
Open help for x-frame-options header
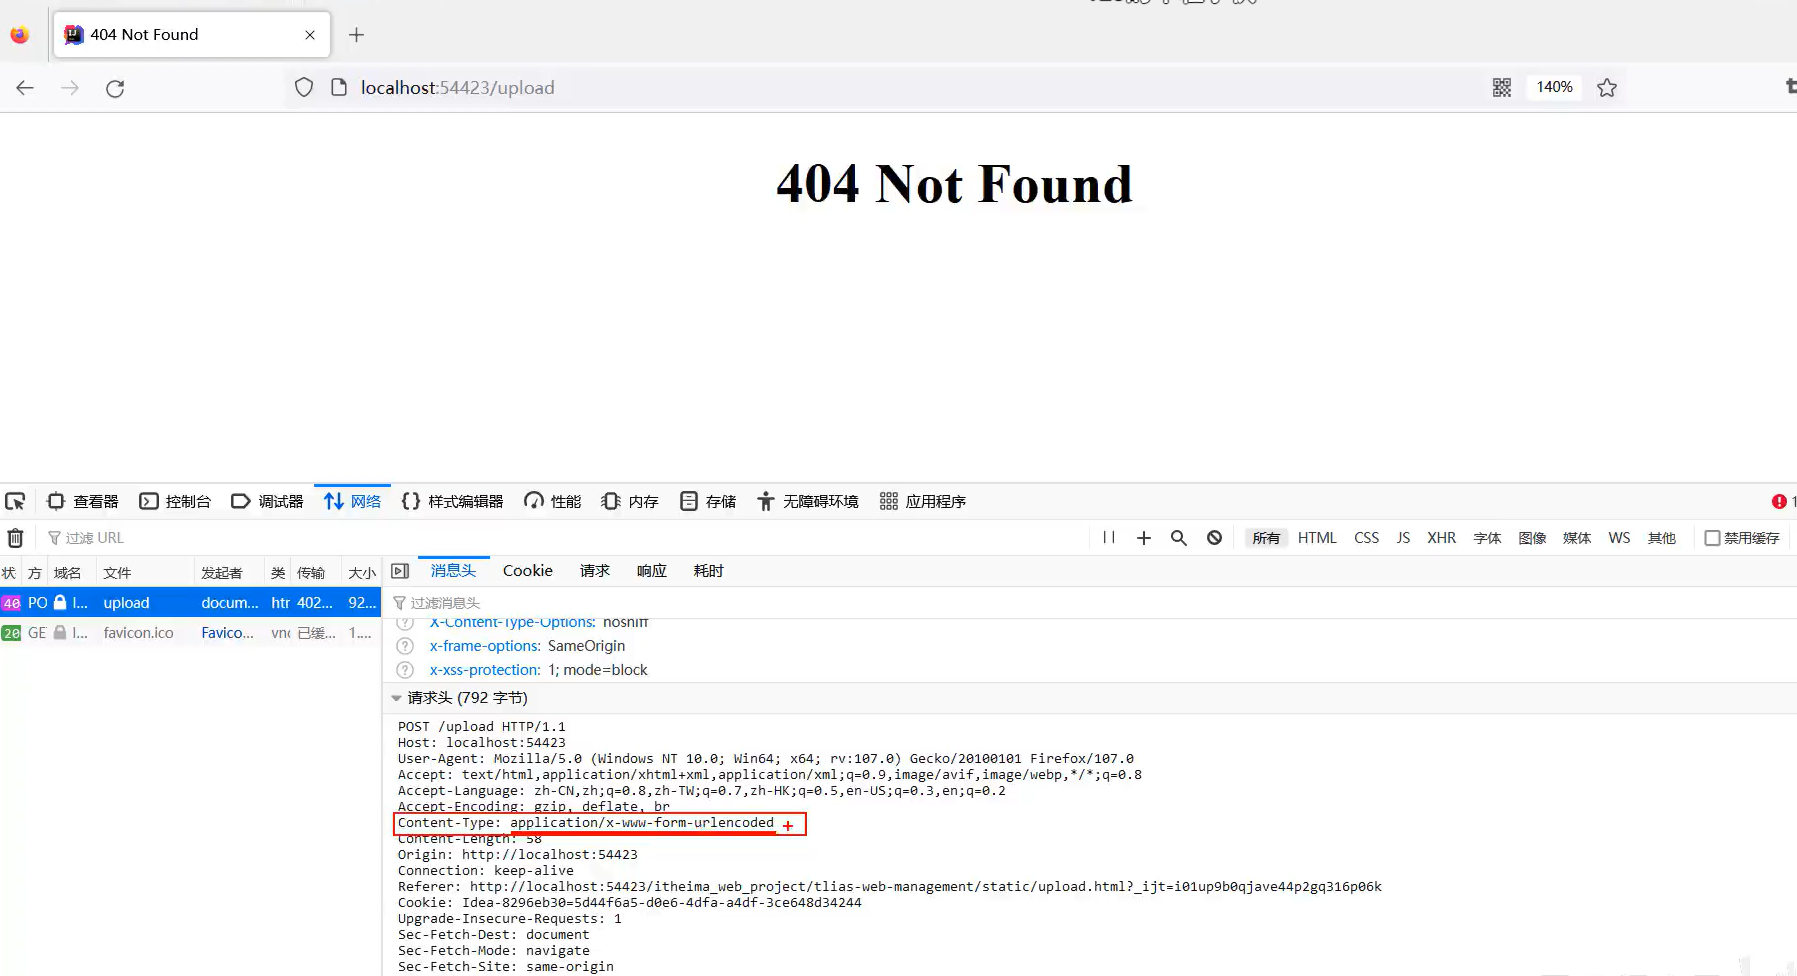pyautogui.click(x=405, y=646)
